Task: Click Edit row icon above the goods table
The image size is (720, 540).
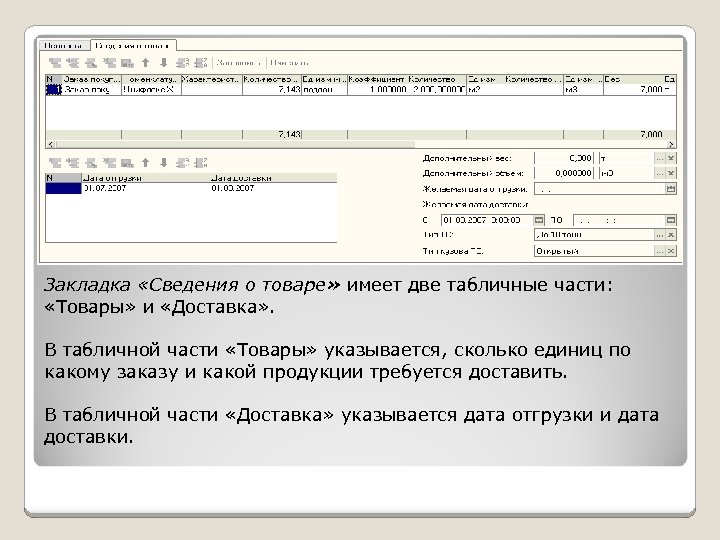Action: coord(91,62)
